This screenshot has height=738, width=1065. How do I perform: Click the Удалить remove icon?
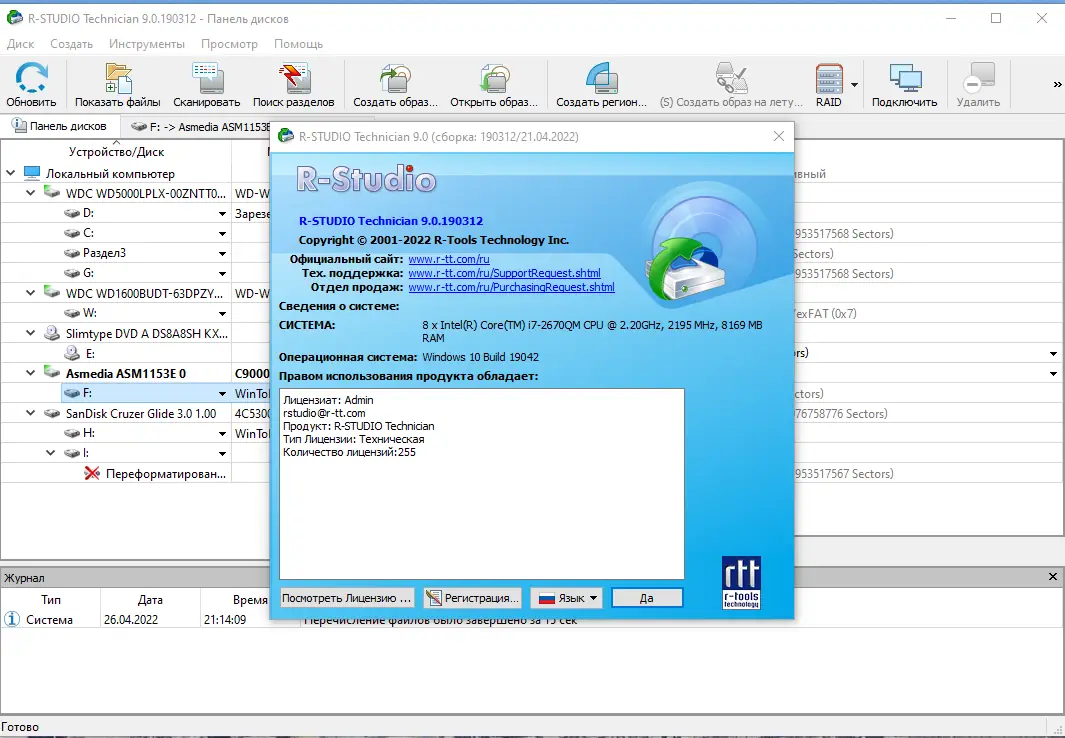pos(977,80)
